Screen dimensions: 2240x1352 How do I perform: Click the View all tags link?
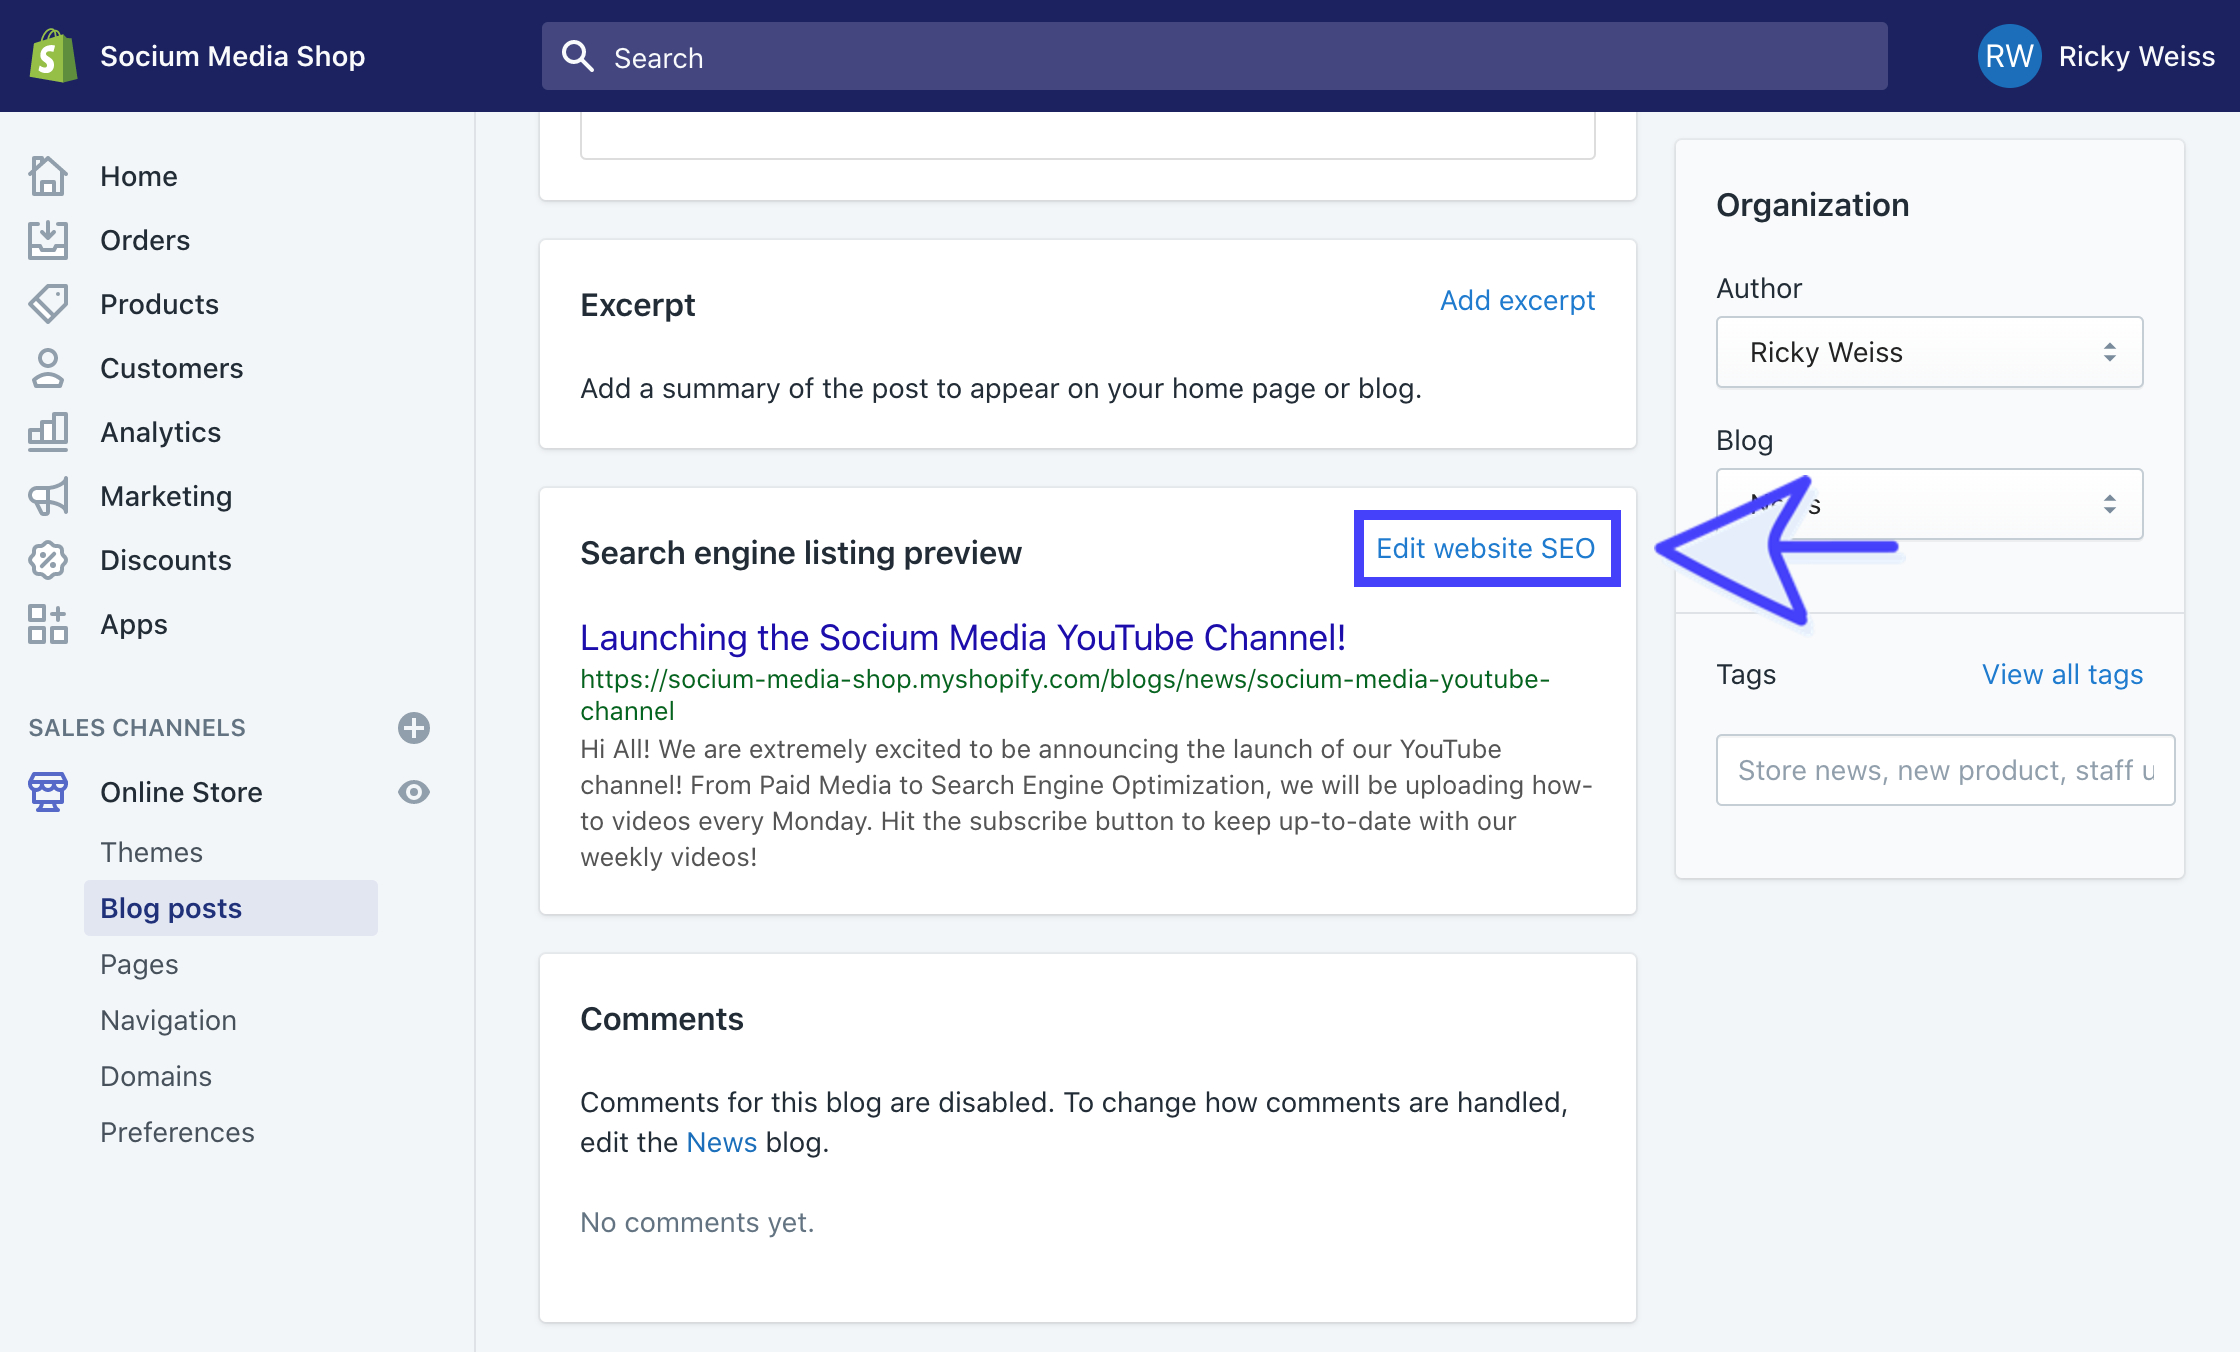tap(2062, 674)
